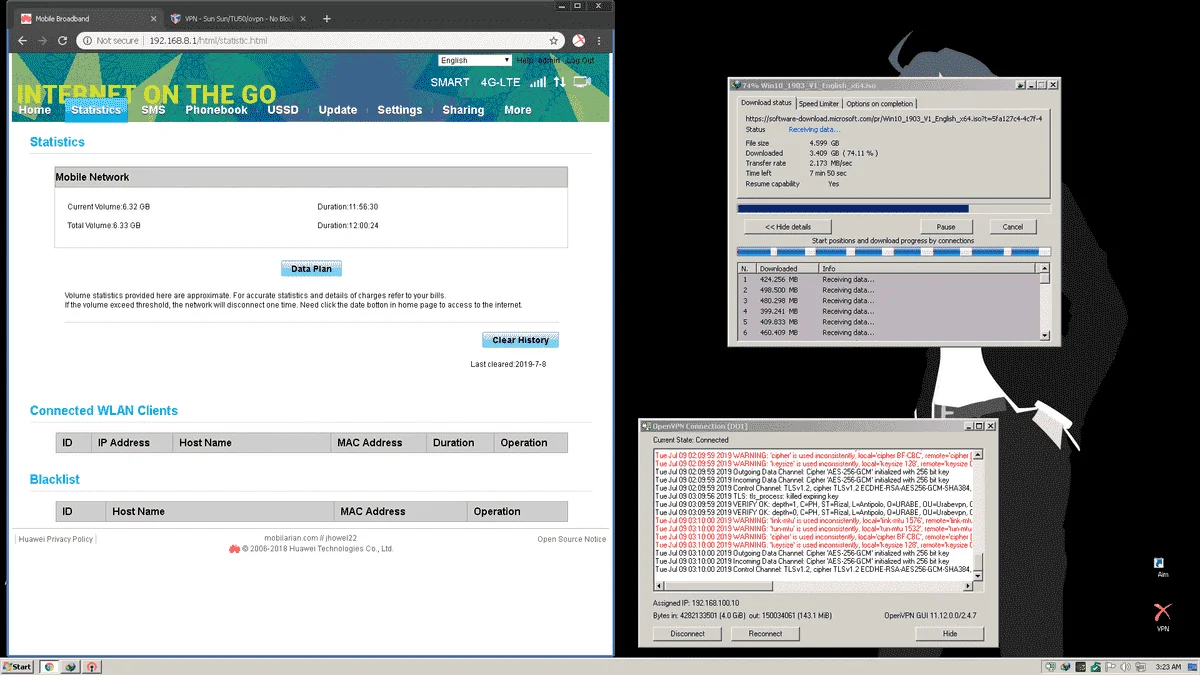This screenshot has width=1200, height=675.
Task: Switch to the Options on completion tab
Action: pos(880,103)
